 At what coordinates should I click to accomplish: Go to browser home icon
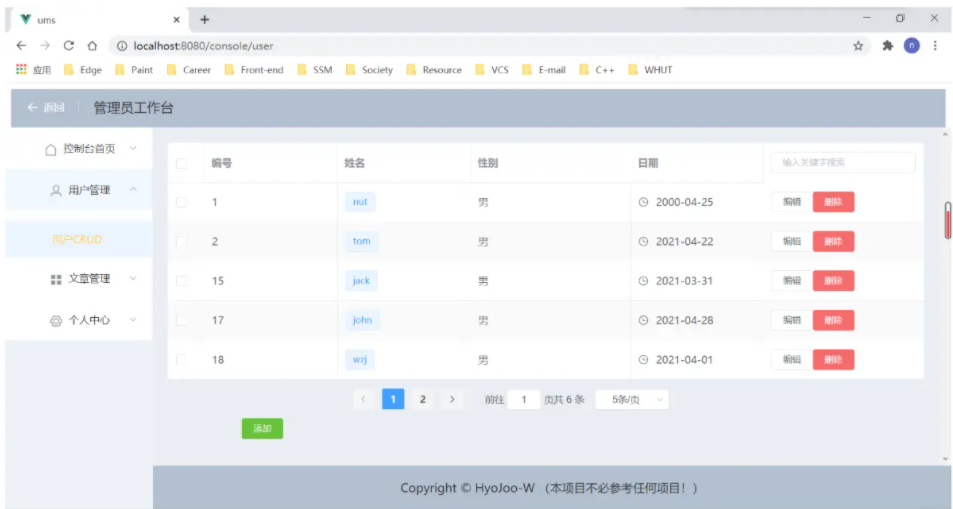point(92,46)
